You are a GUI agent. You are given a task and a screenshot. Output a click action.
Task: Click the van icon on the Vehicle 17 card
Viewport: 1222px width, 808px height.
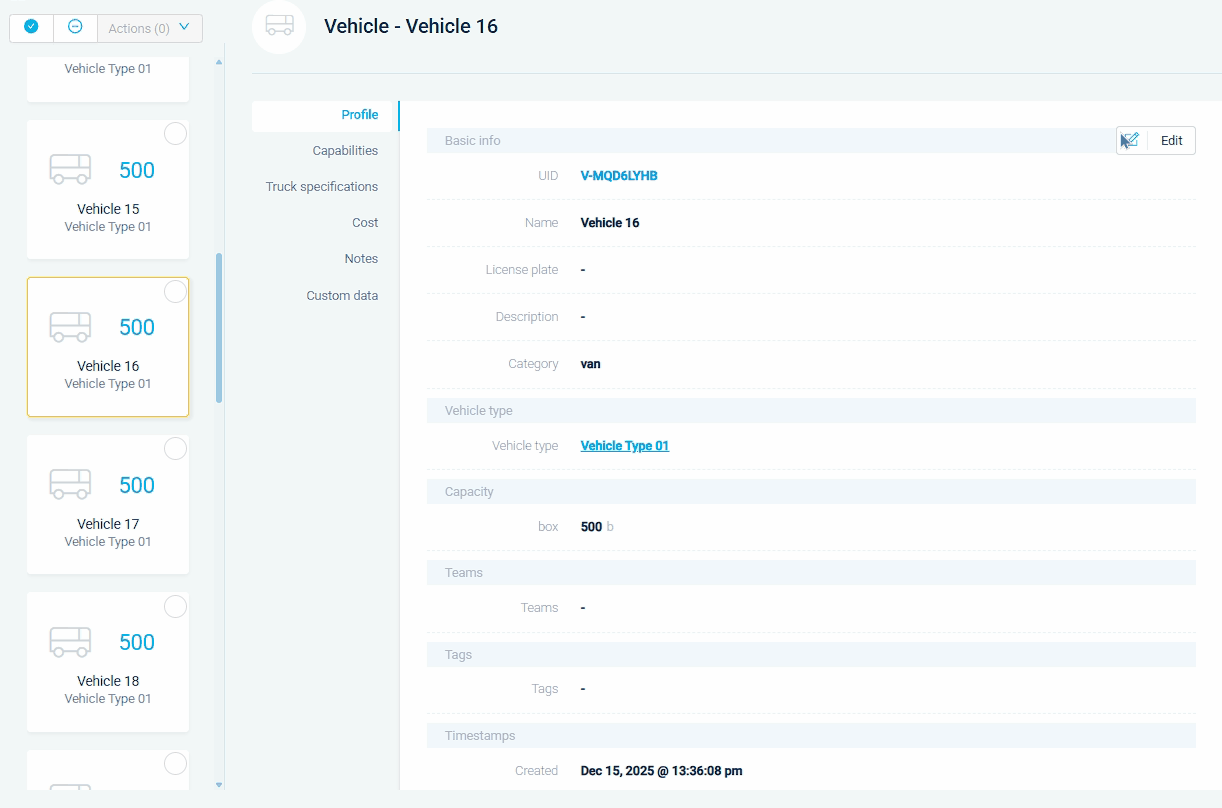click(70, 485)
